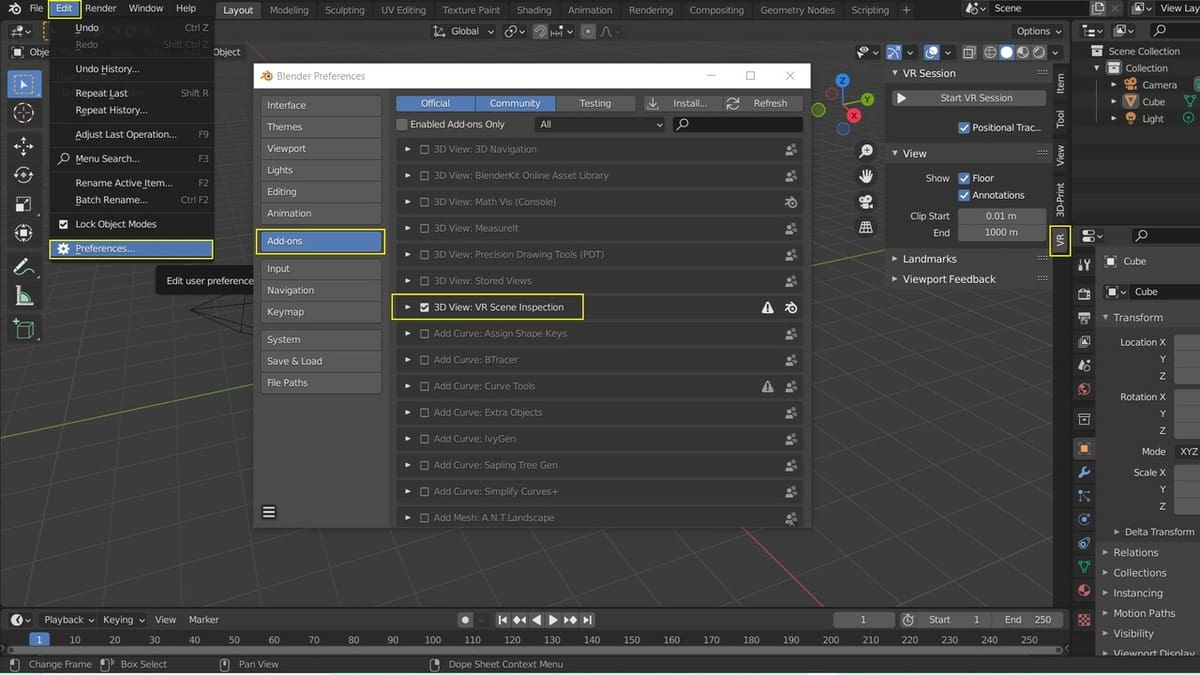This screenshot has height=675, width=1200.
Task: Select the Rotate tool
Action: click(24, 176)
